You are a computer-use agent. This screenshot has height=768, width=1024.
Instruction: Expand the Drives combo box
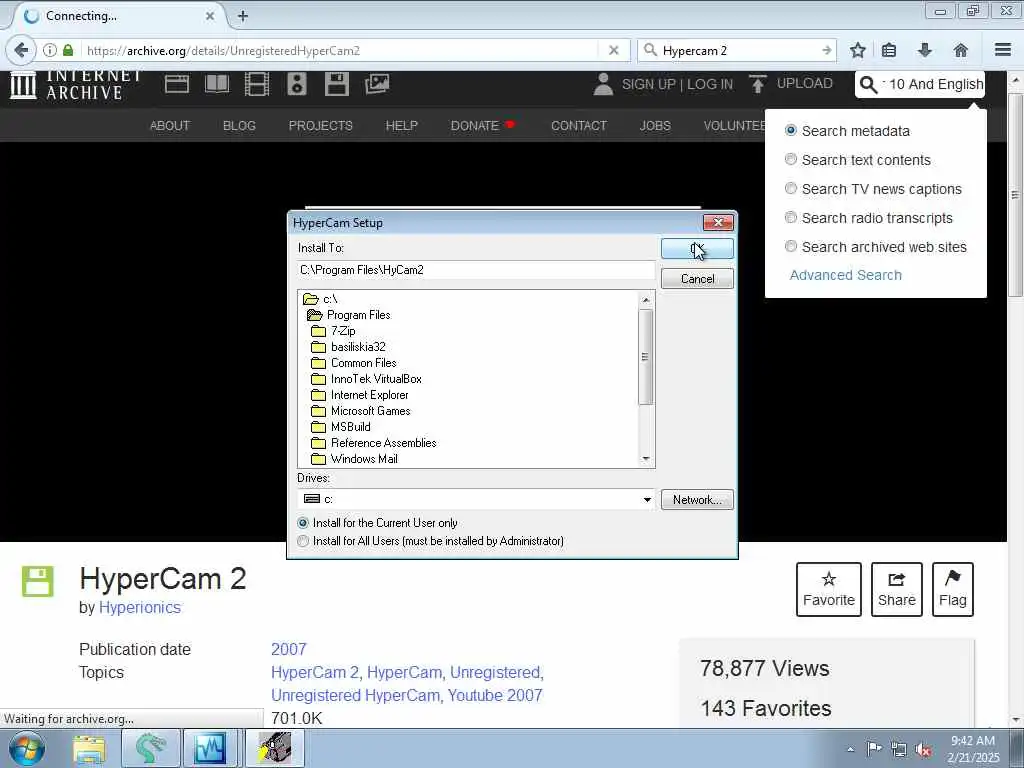click(647, 500)
